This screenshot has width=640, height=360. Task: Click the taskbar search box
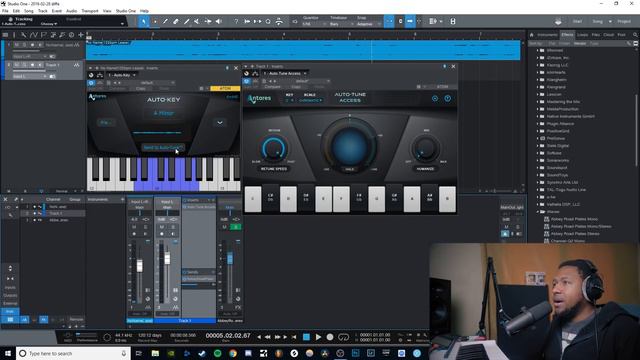pyautogui.click(x=73, y=353)
